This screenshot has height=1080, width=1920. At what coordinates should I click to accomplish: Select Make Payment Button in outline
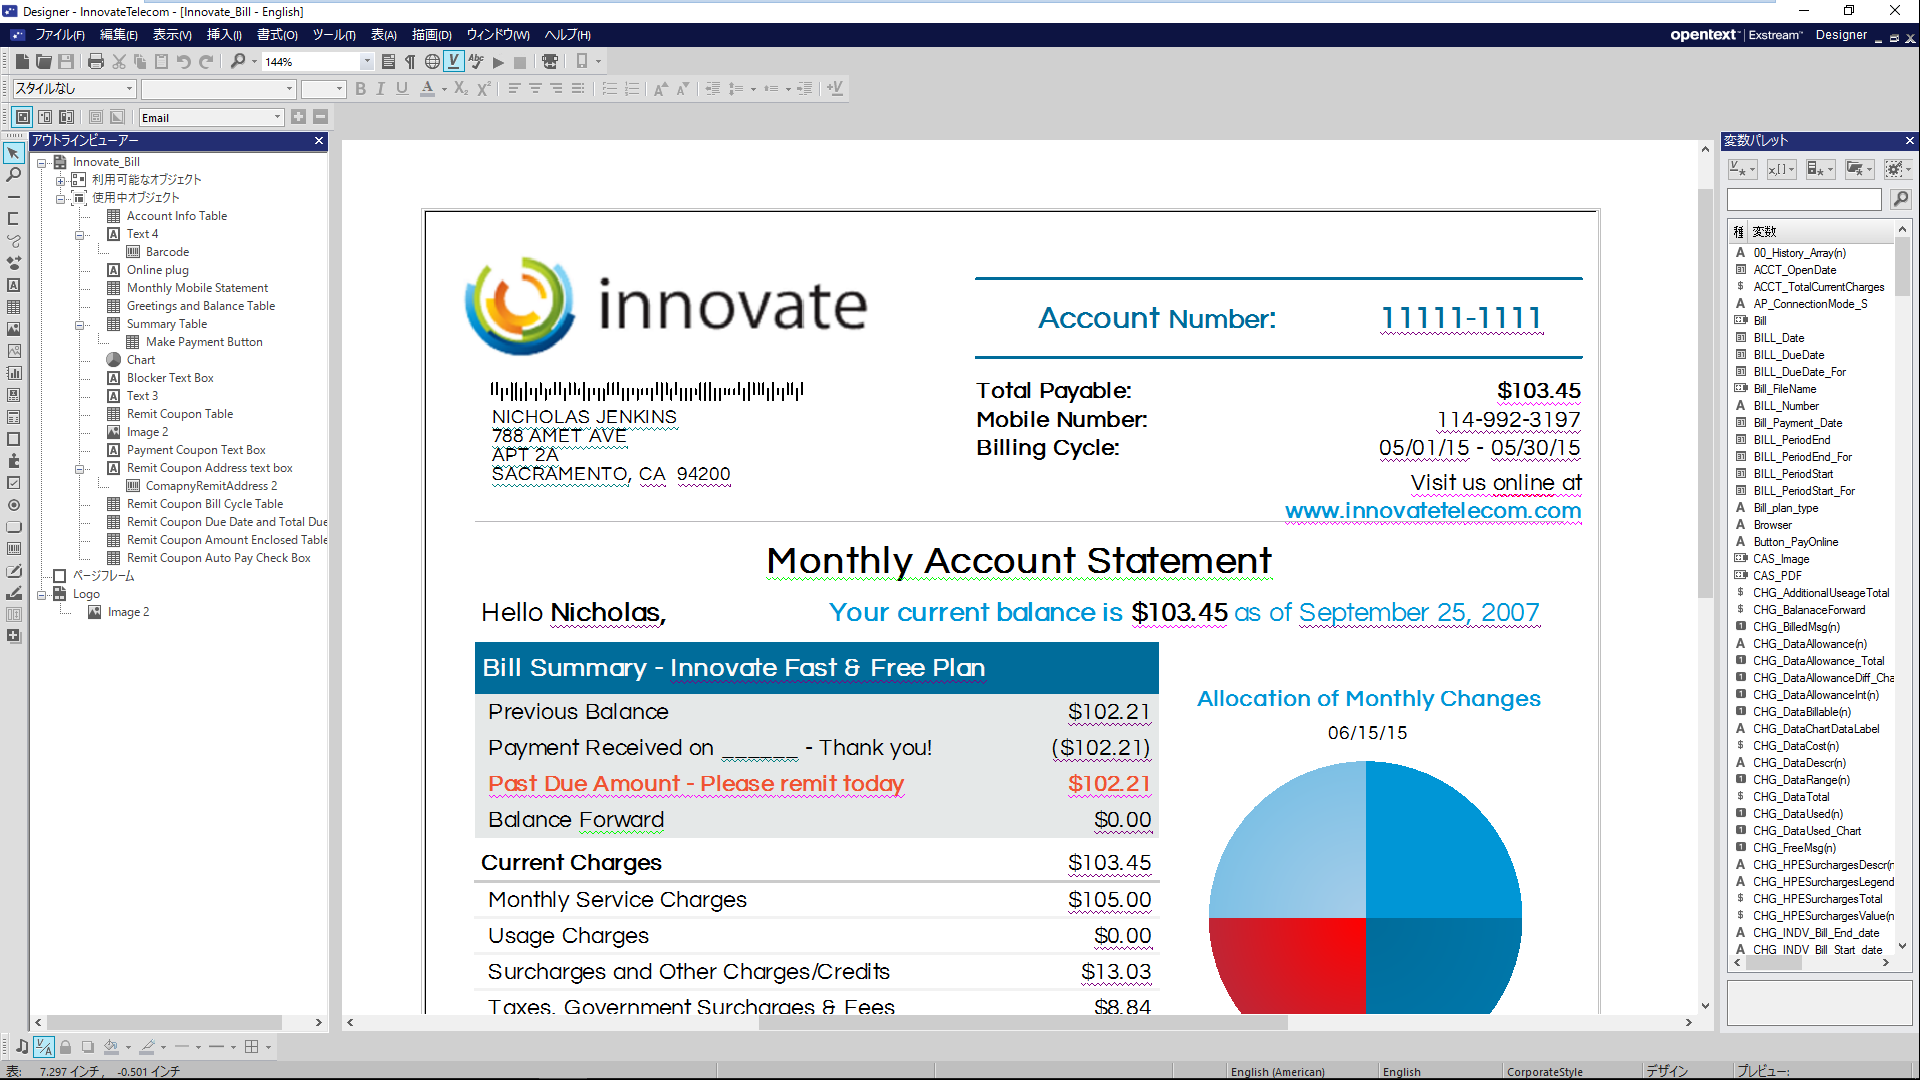(x=204, y=342)
